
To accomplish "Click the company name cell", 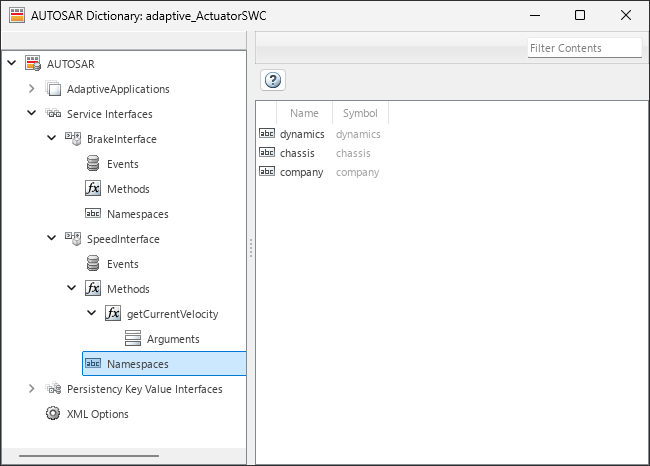I will 301,172.
